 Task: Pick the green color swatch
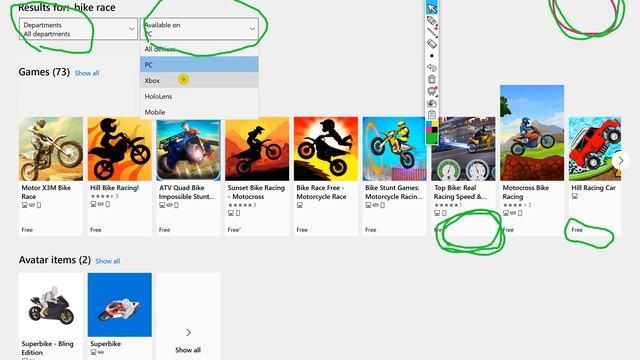coord(432,138)
